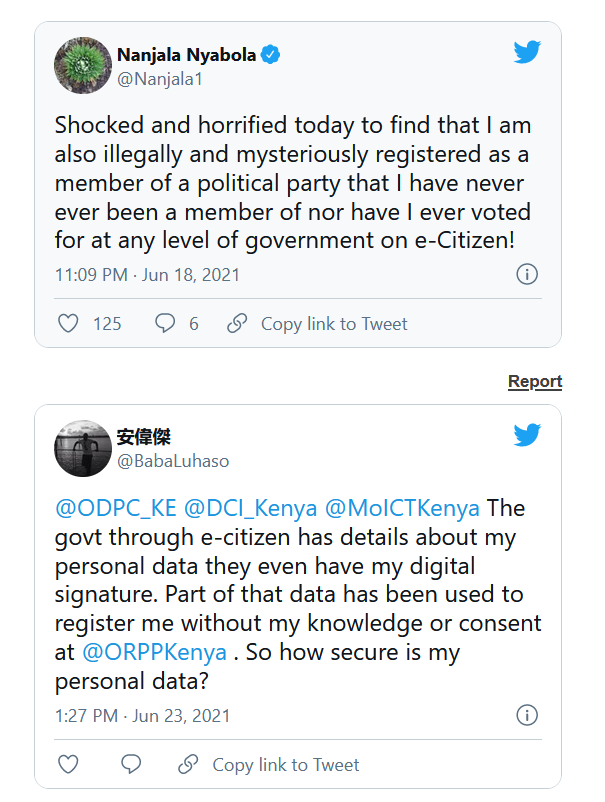Like Nanjala Nyabola's tweet with the heart icon
This screenshot has width=605, height=802.
coord(68,323)
